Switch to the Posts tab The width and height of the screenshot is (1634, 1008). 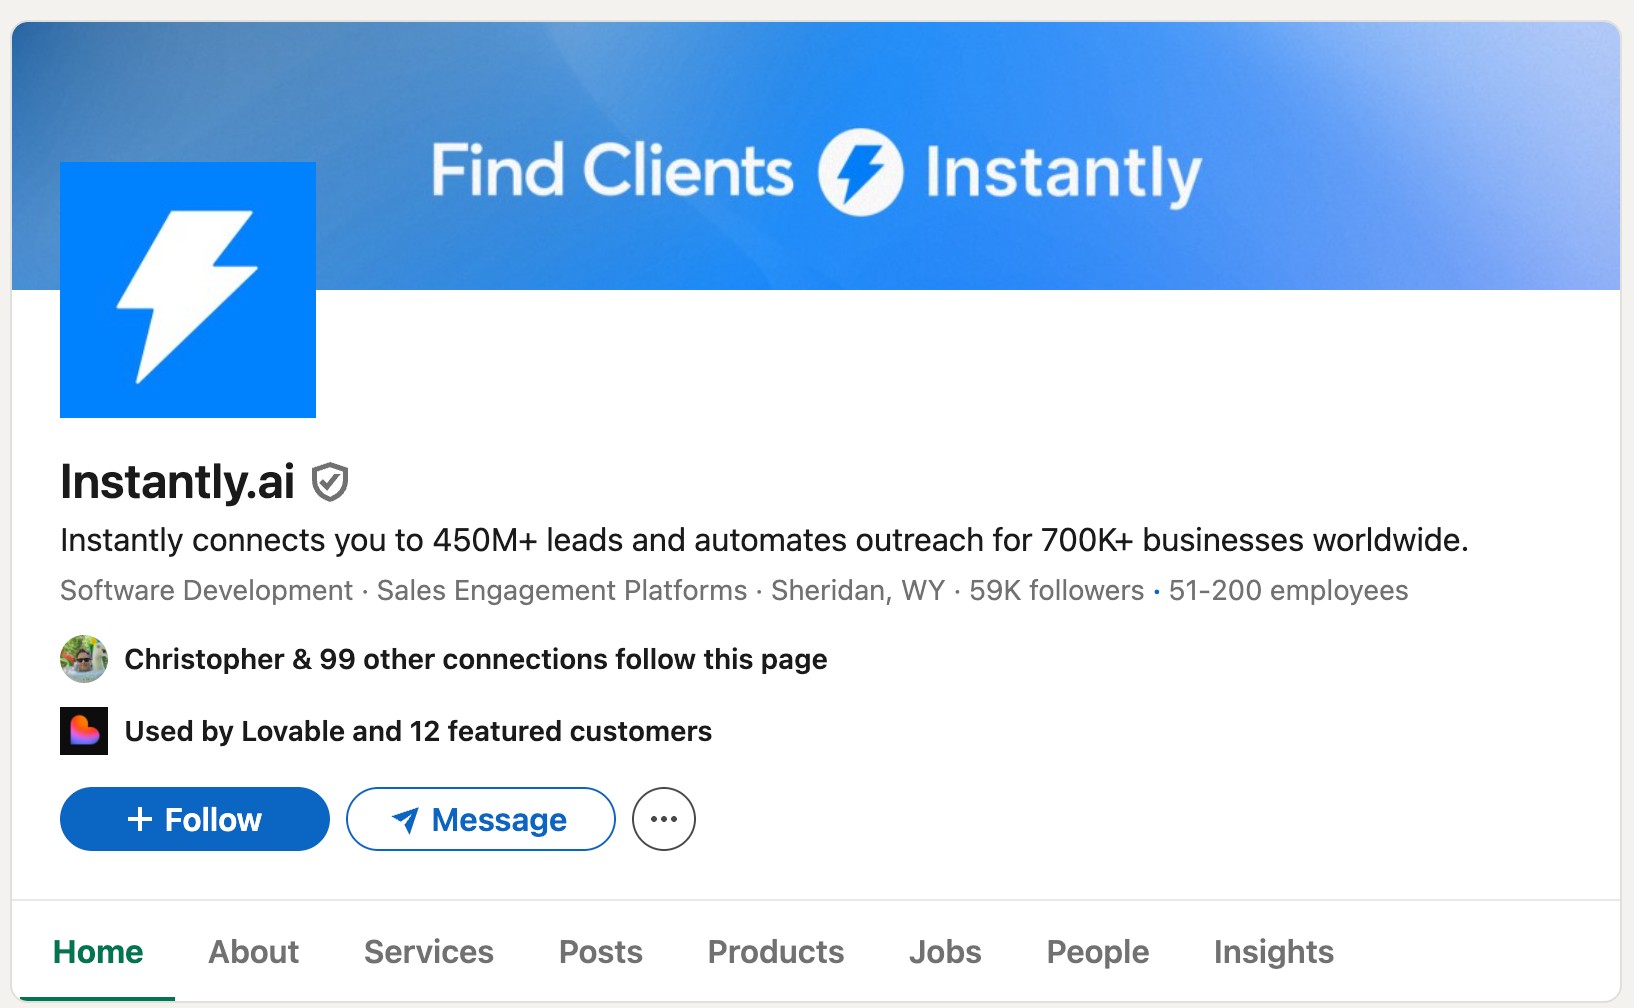pyautogui.click(x=600, y=952)
